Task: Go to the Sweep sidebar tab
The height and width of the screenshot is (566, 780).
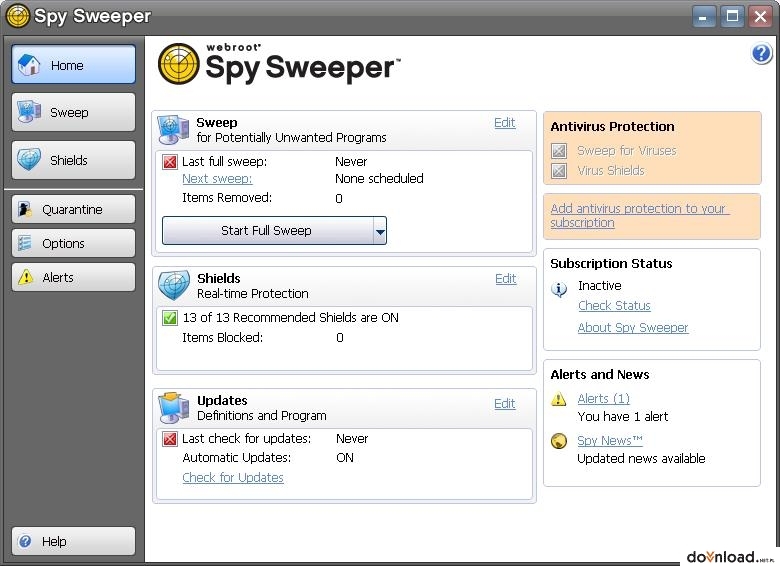Action: click(x=74, y=112)
